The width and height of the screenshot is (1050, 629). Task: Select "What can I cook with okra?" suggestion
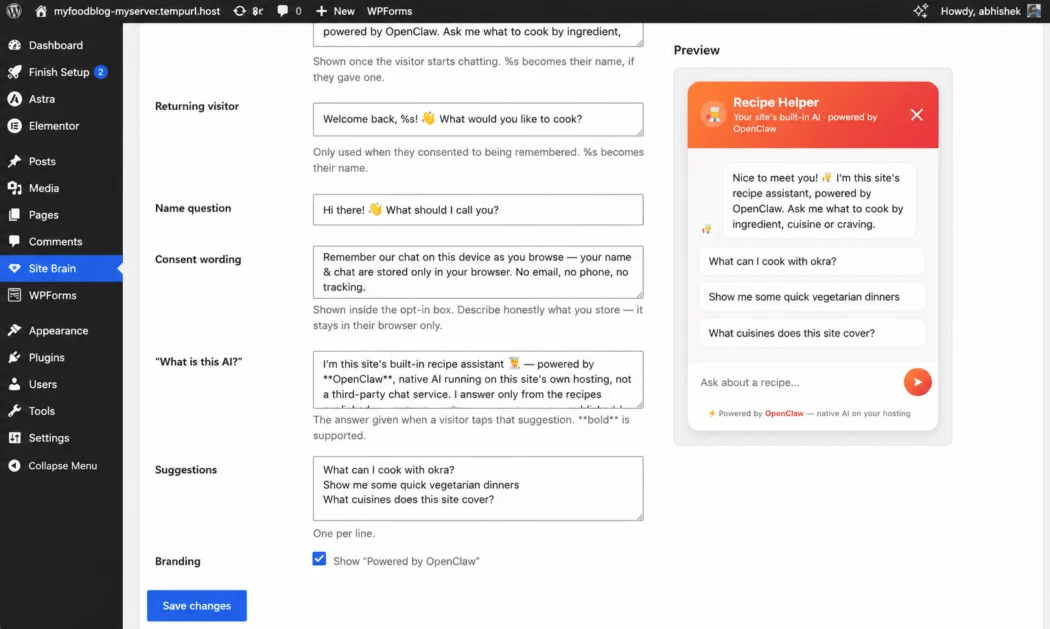tap(811, 261)
